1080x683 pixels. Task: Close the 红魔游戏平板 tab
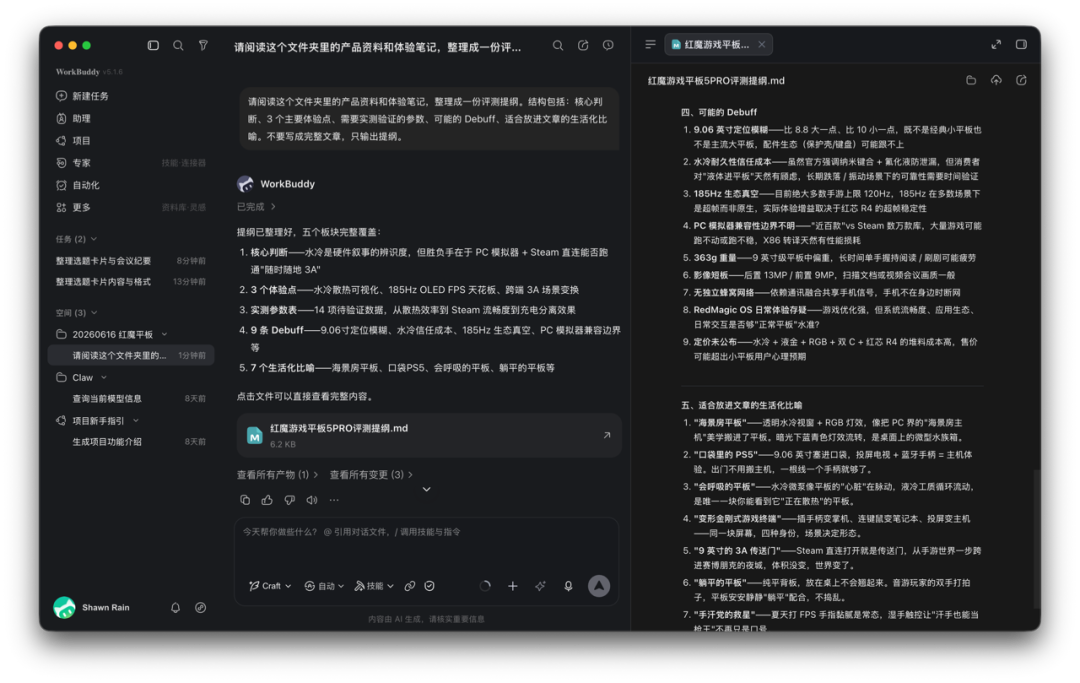click(762, 45)
